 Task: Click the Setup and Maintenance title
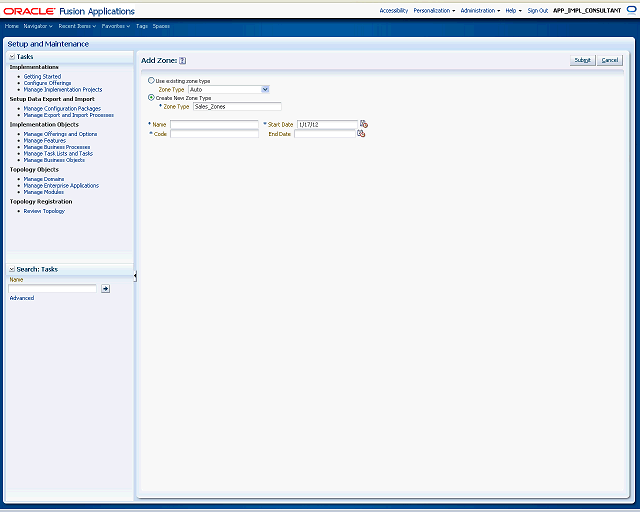48,44
